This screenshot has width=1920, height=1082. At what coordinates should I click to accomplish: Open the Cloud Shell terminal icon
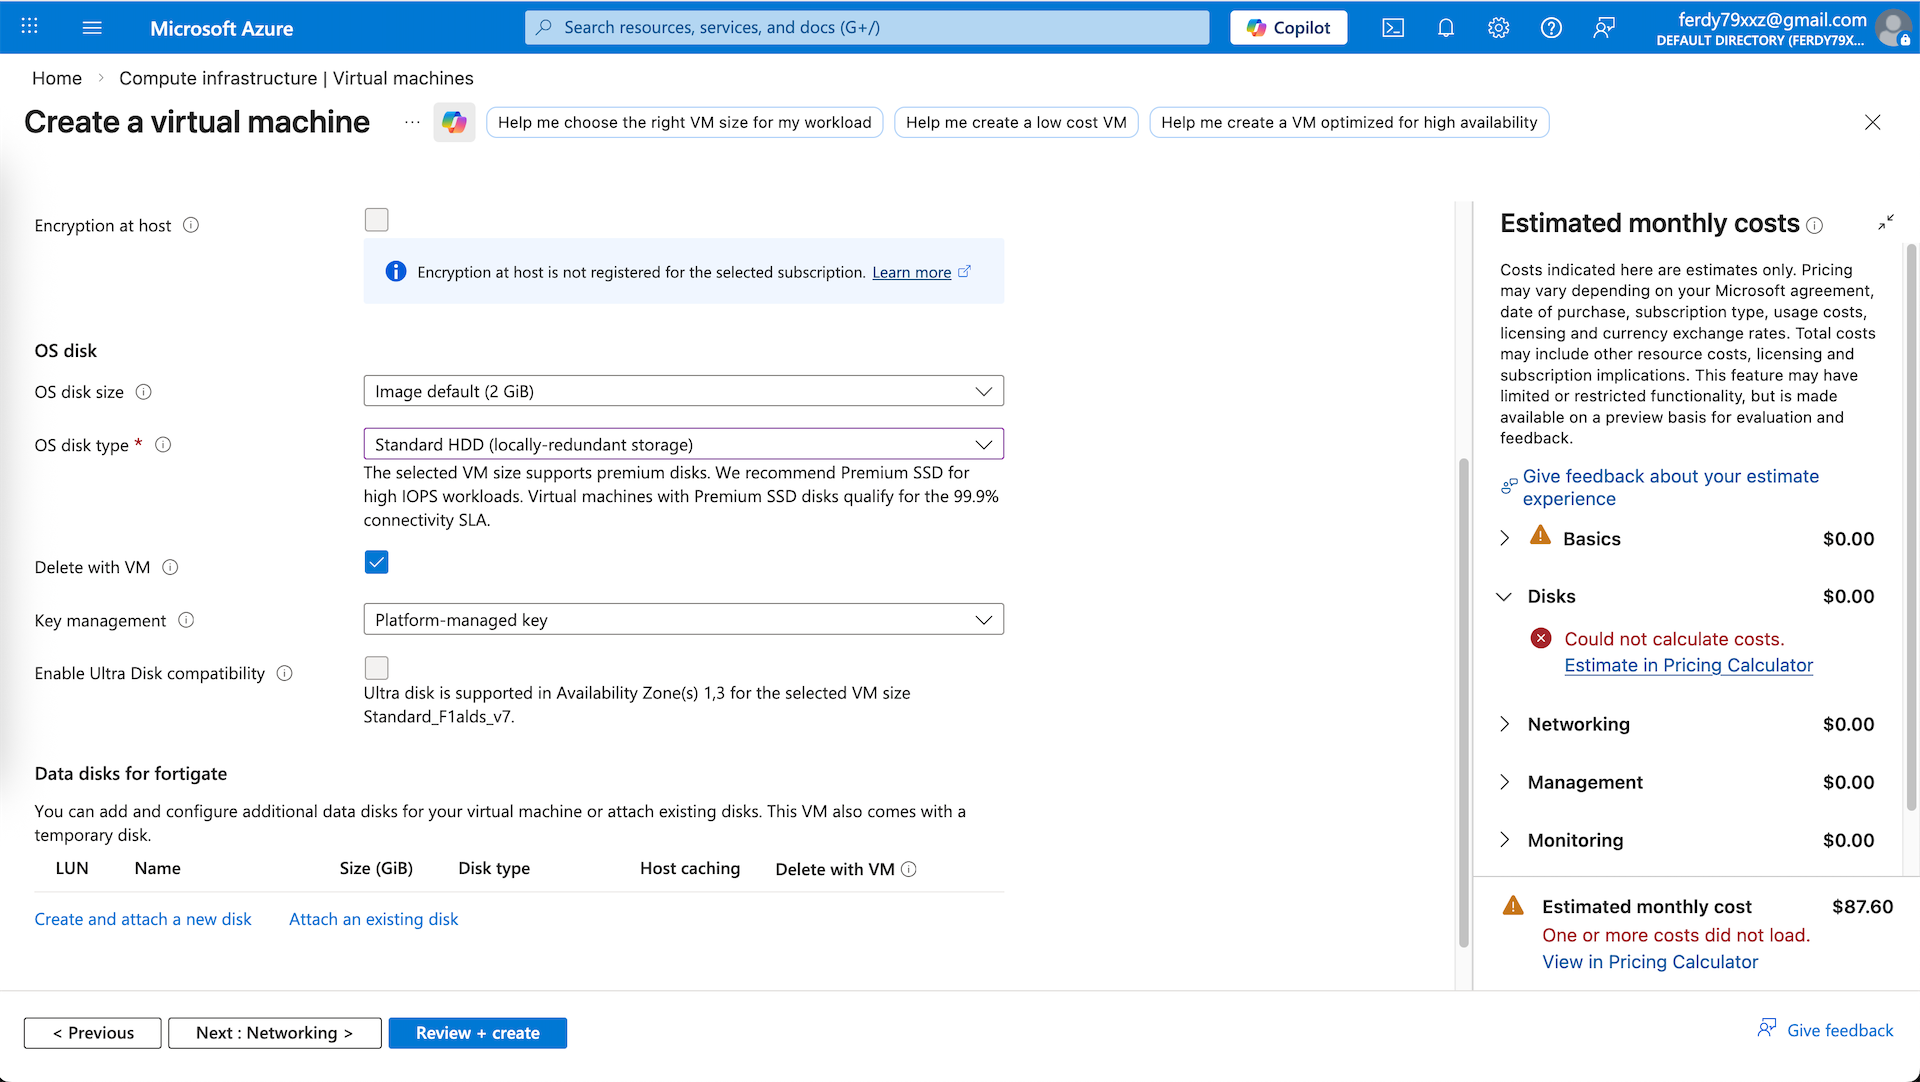coord(1393,28)
